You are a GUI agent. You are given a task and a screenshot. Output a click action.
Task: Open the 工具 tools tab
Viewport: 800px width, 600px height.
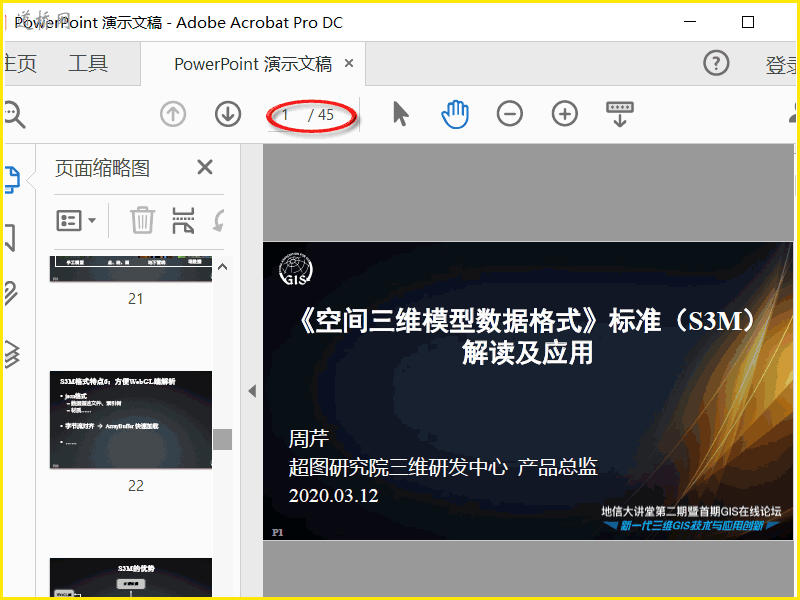pyautogui.click(x=88, y=64)
